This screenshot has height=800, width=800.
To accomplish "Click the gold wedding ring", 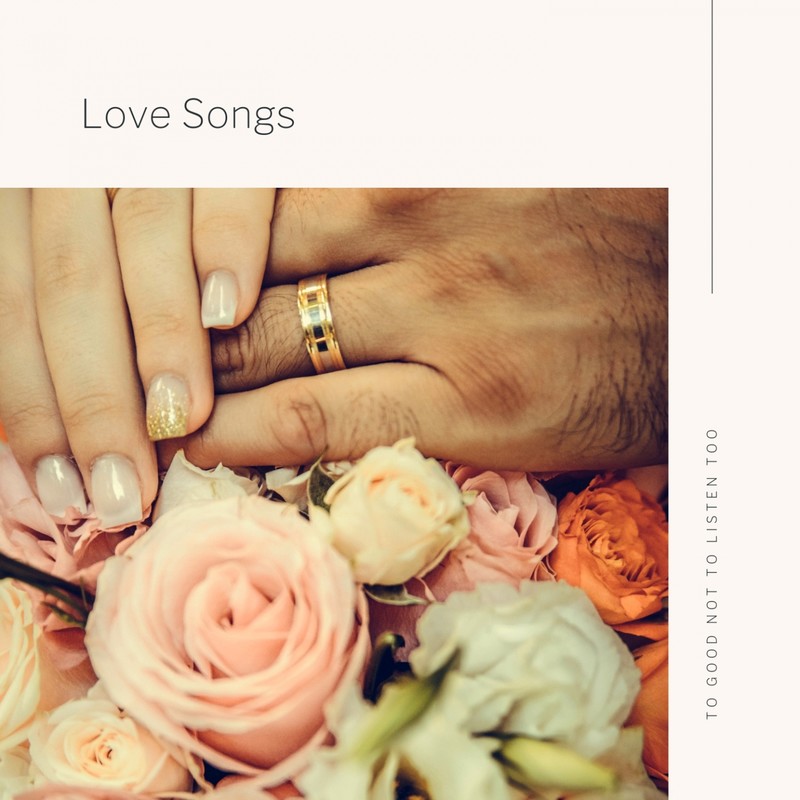I will click(x=320, y=324).
